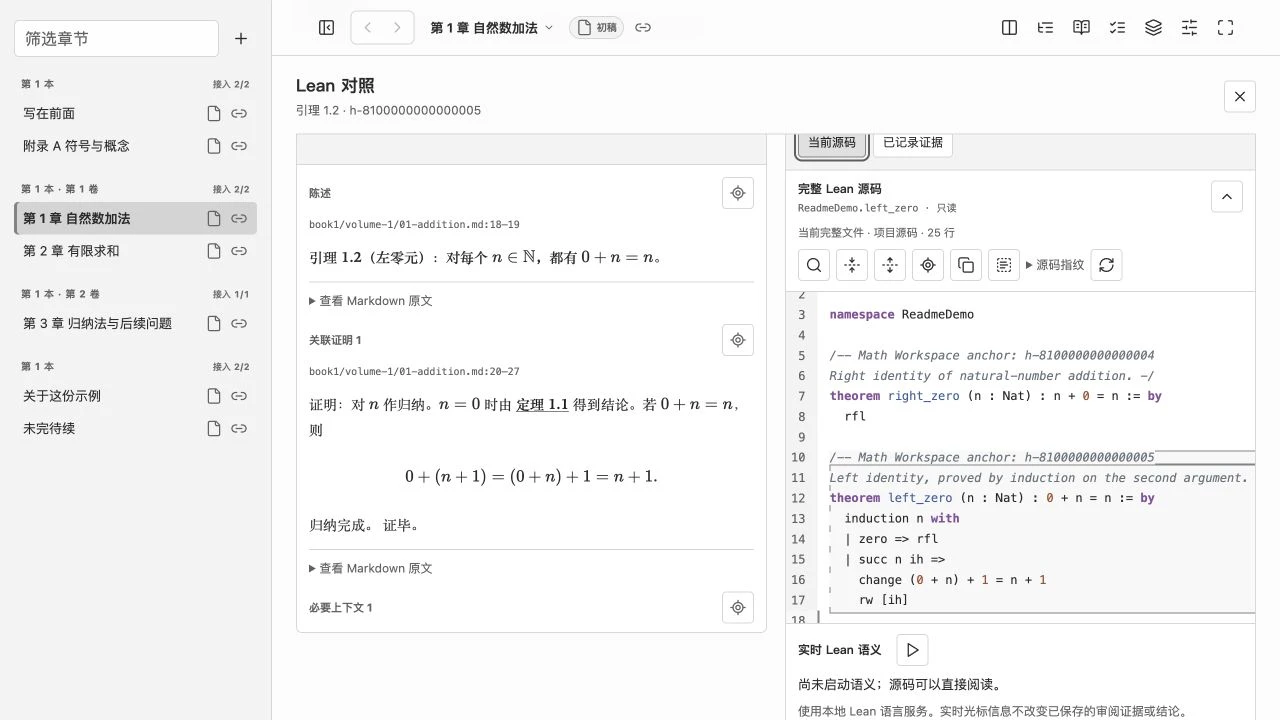Copy the Lean source code
1280x720 pixels.
click(966, 265)
